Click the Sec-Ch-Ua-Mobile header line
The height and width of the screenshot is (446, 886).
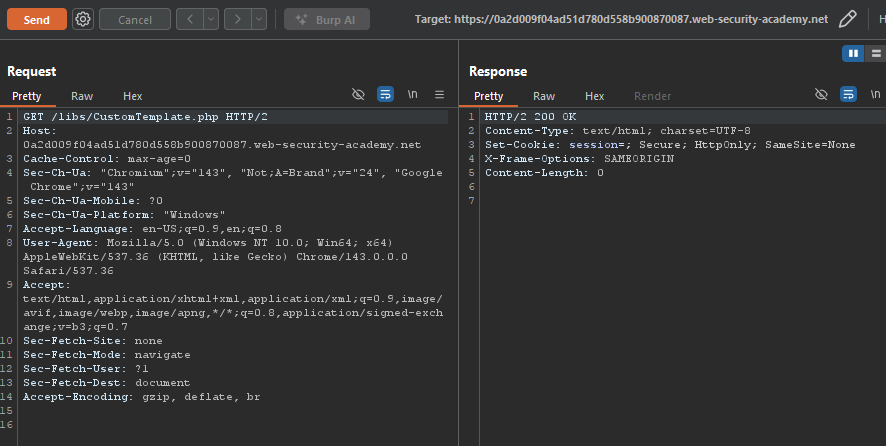coord(93,200)
